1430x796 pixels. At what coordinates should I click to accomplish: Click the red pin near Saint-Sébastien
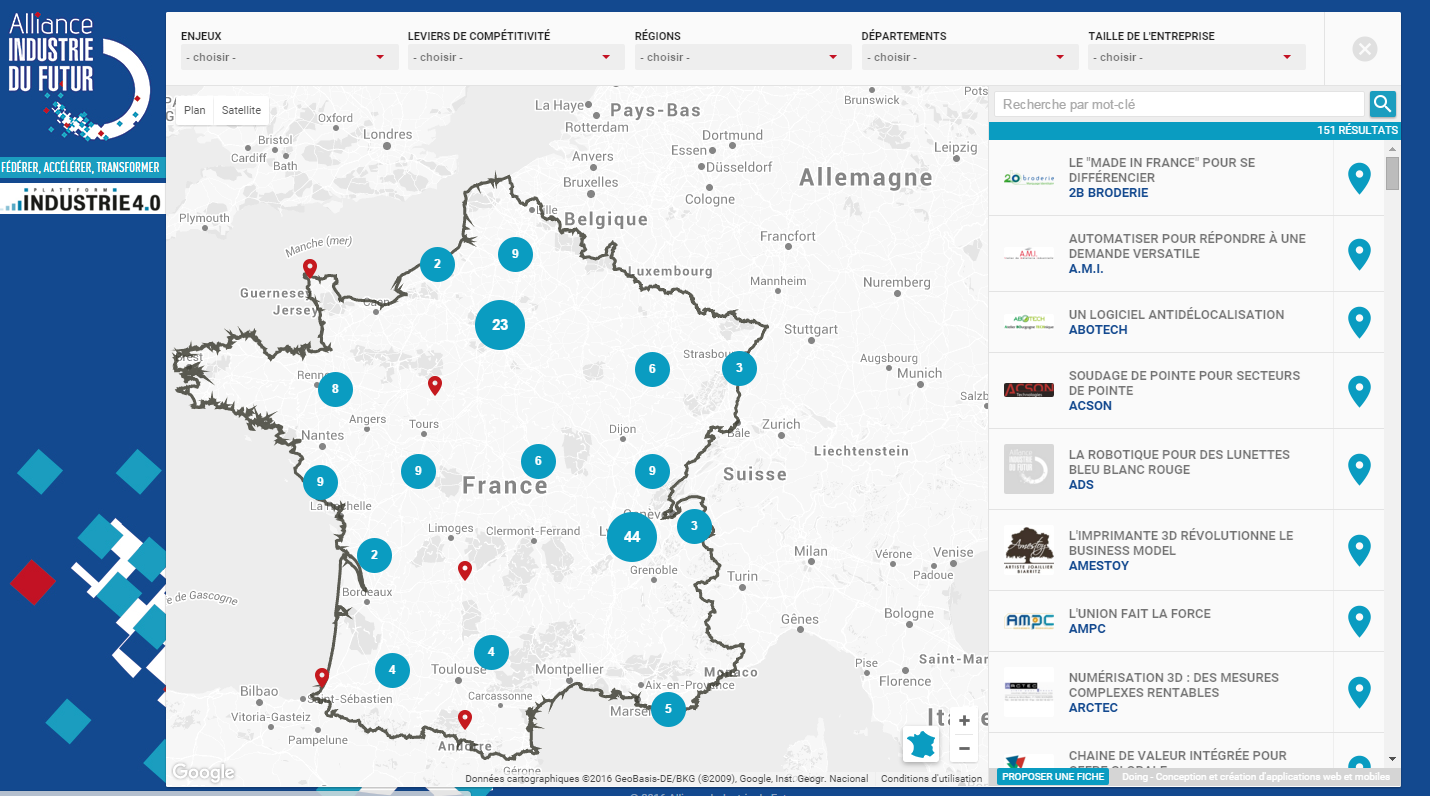322,678
